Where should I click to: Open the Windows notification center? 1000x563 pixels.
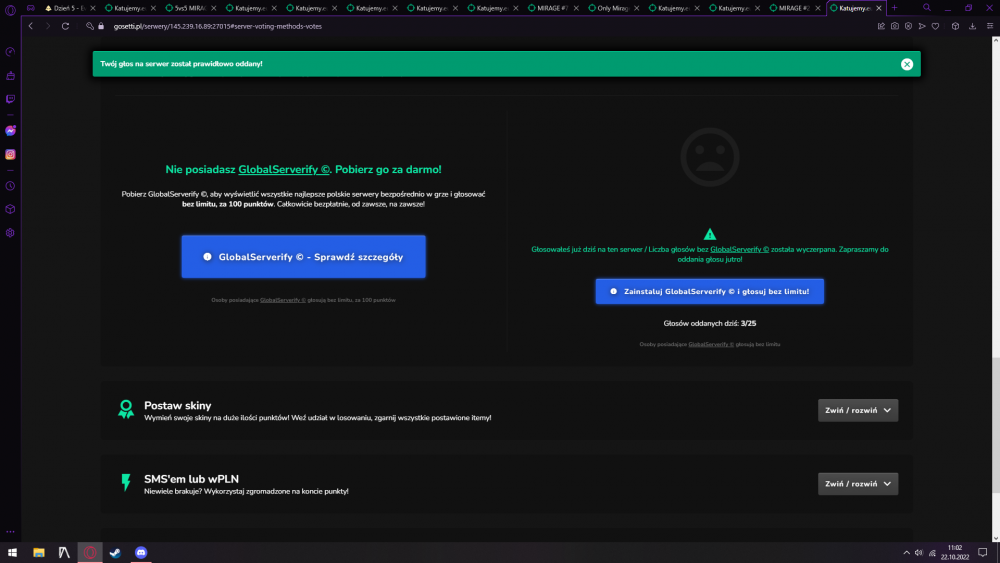tap(983, 552)
